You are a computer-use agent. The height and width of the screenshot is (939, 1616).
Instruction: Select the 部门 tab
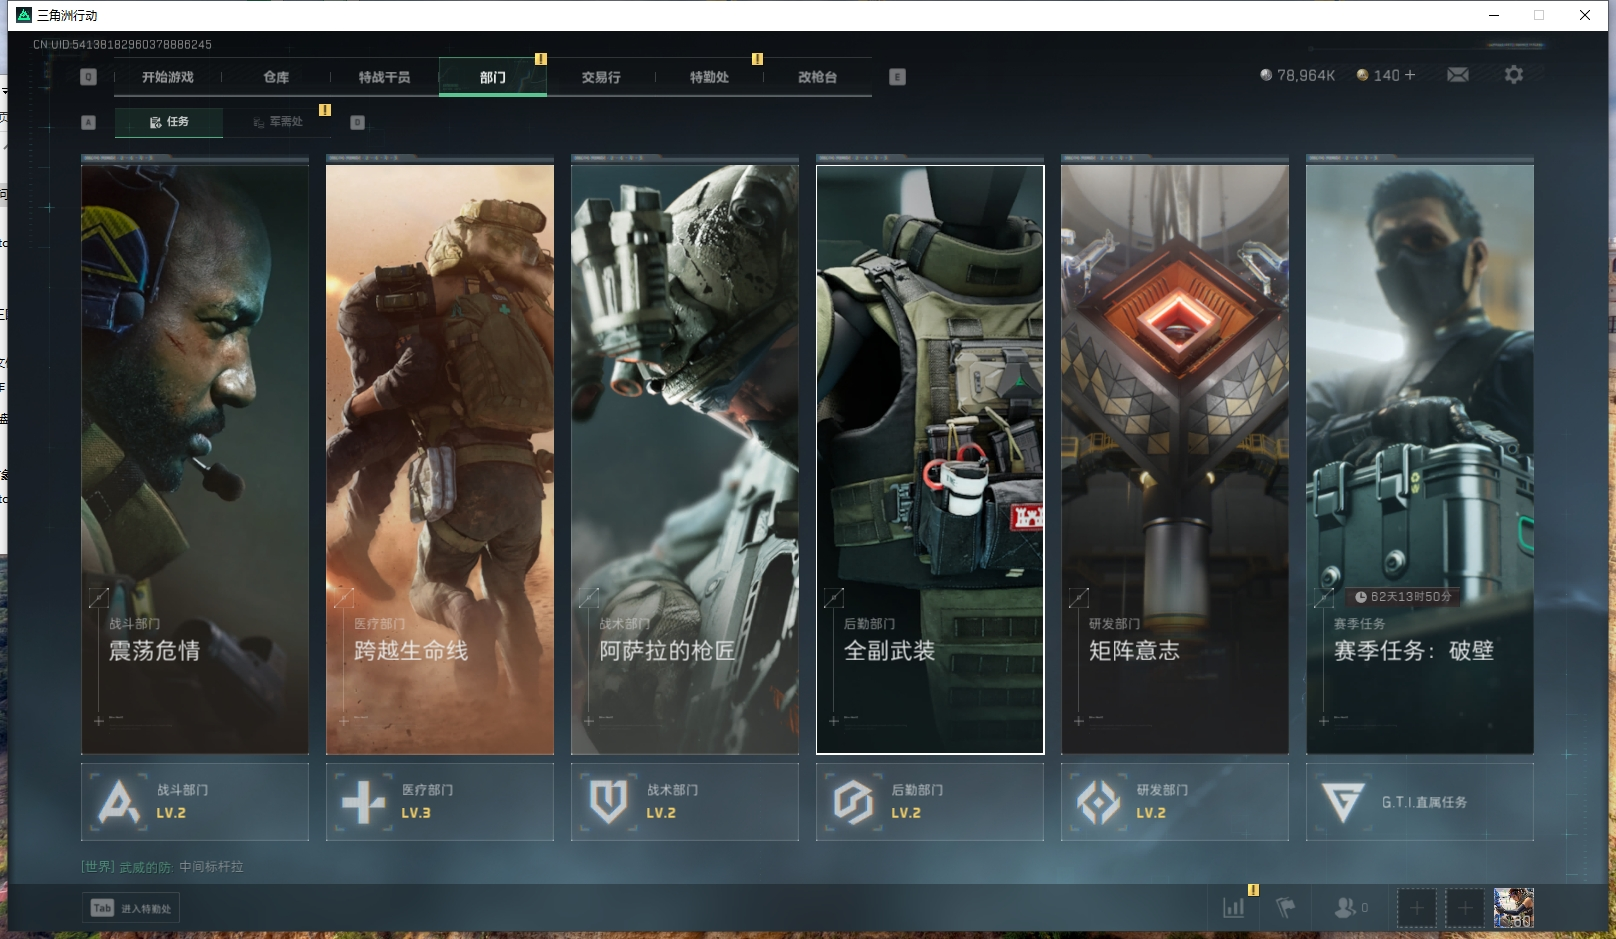coord(493,77)
